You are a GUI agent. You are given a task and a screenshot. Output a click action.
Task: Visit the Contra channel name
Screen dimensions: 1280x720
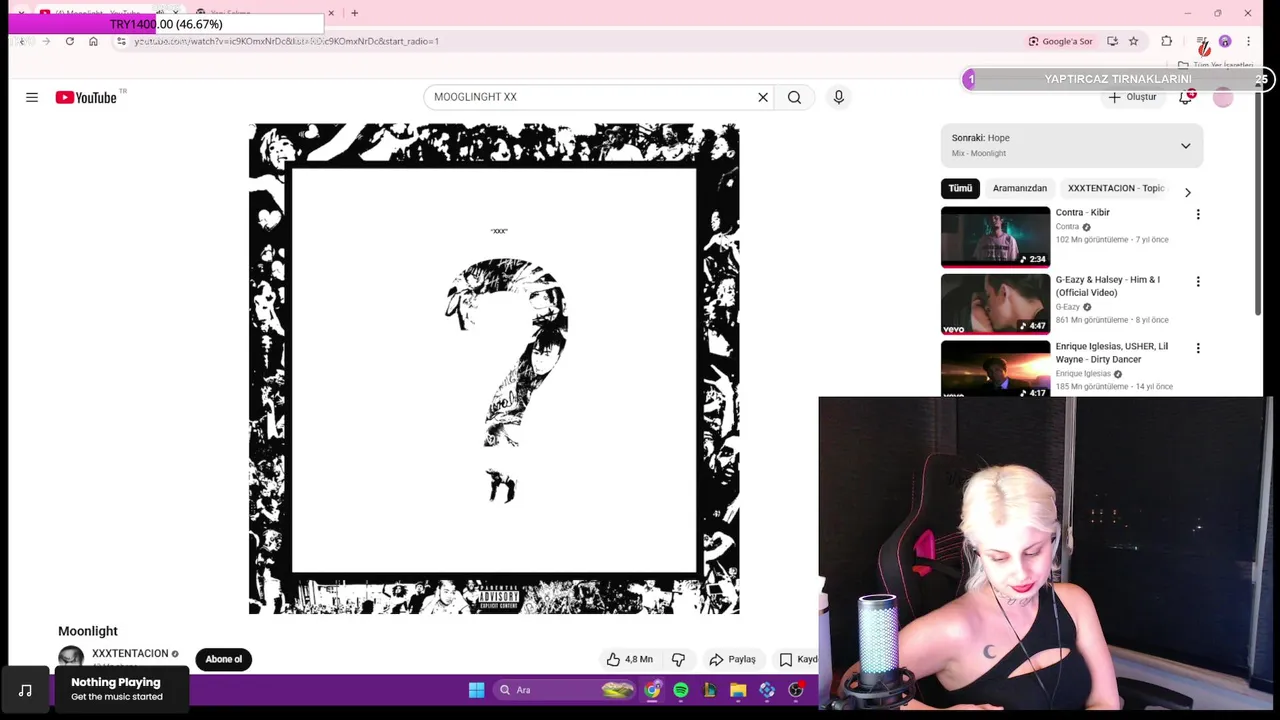click(1067, 227)
